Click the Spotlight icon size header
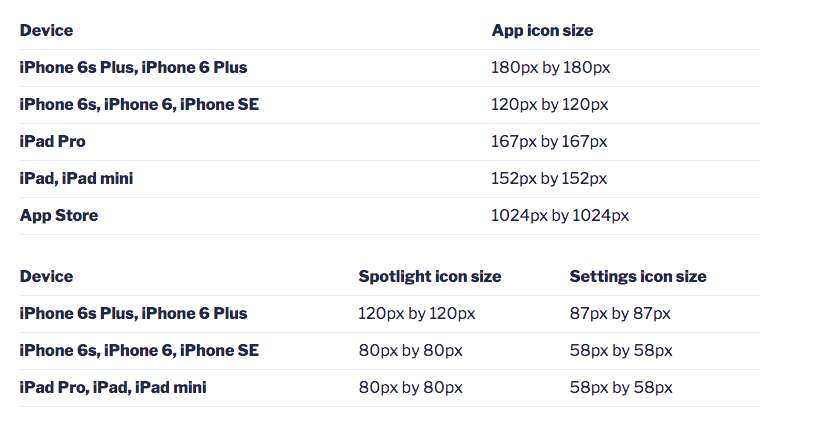This screenshot has height=421, width=830. pyautogui.click(x=430, y=277)
